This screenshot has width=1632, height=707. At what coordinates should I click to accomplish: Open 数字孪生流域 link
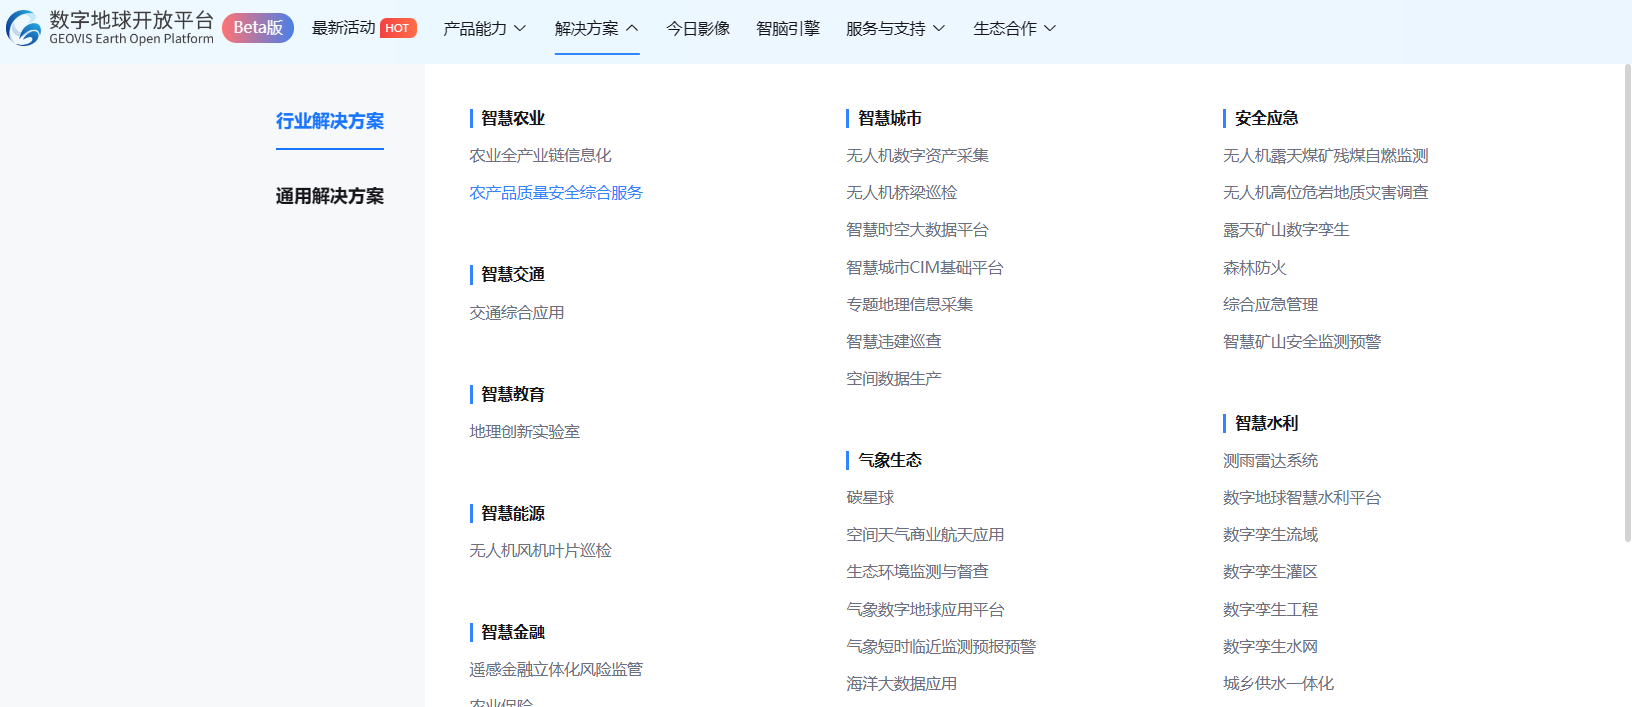[x=1270, y=535]
